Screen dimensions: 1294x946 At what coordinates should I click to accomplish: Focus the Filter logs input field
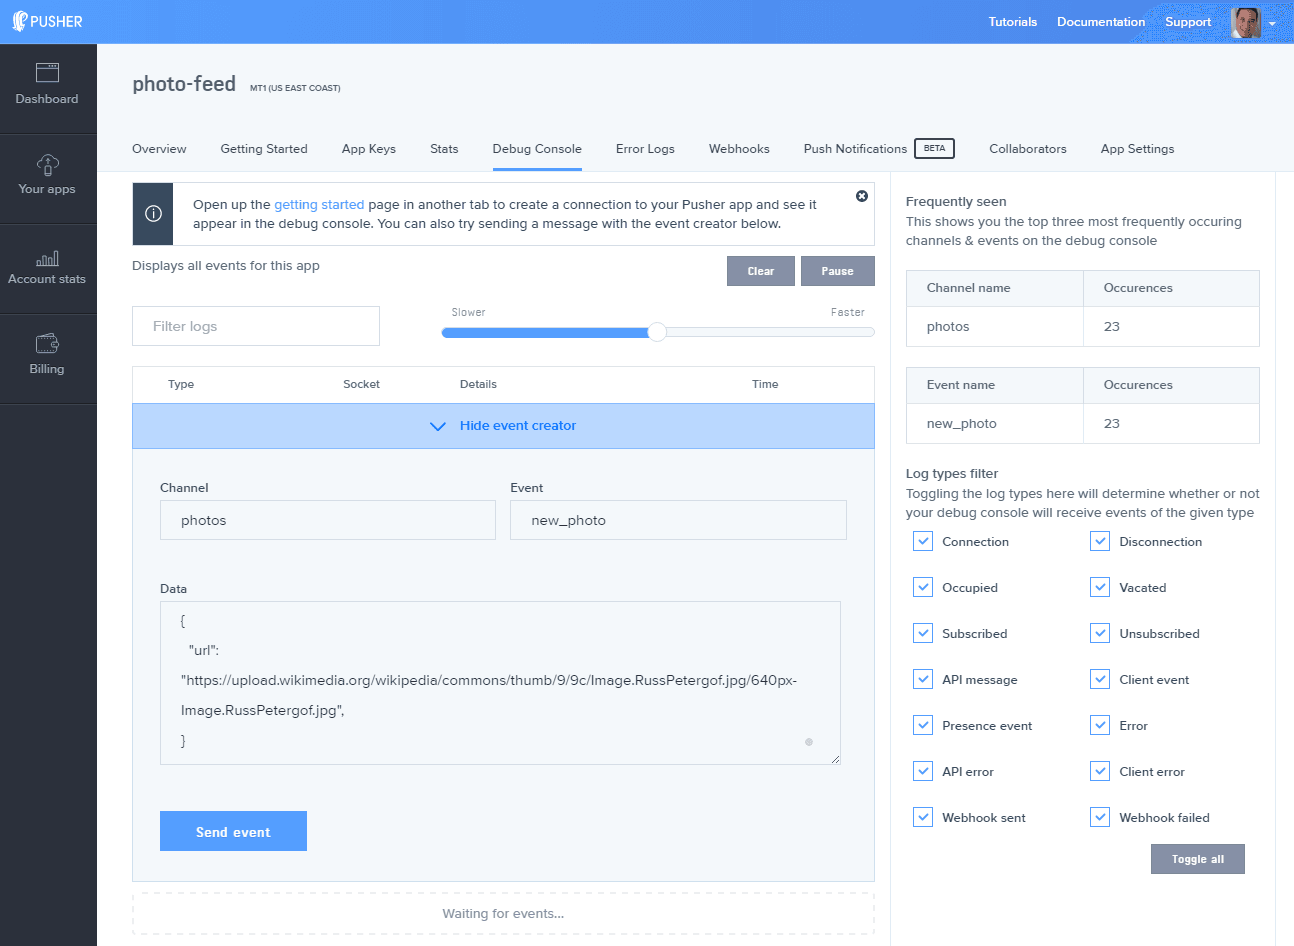[x=256, y=326]
